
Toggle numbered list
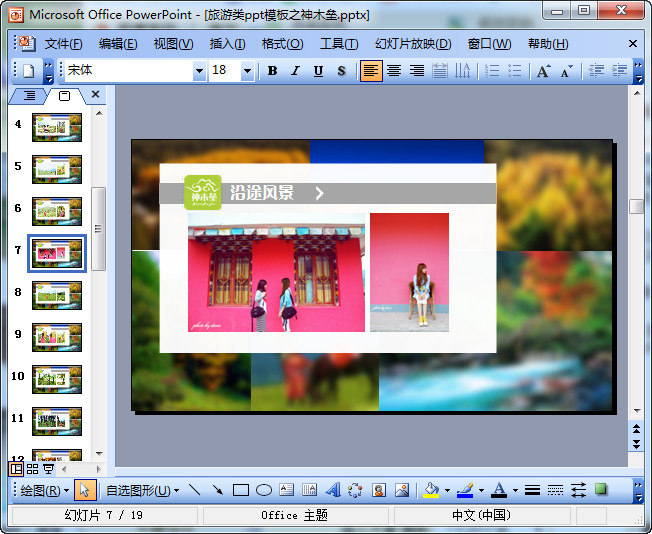coord(492,71)
